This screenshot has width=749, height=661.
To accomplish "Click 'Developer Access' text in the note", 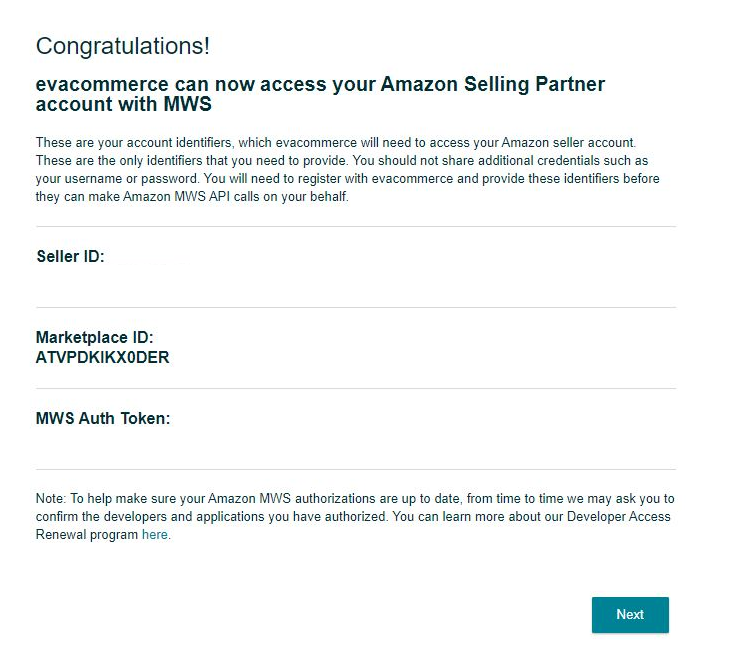I will [x=619, y=516].
